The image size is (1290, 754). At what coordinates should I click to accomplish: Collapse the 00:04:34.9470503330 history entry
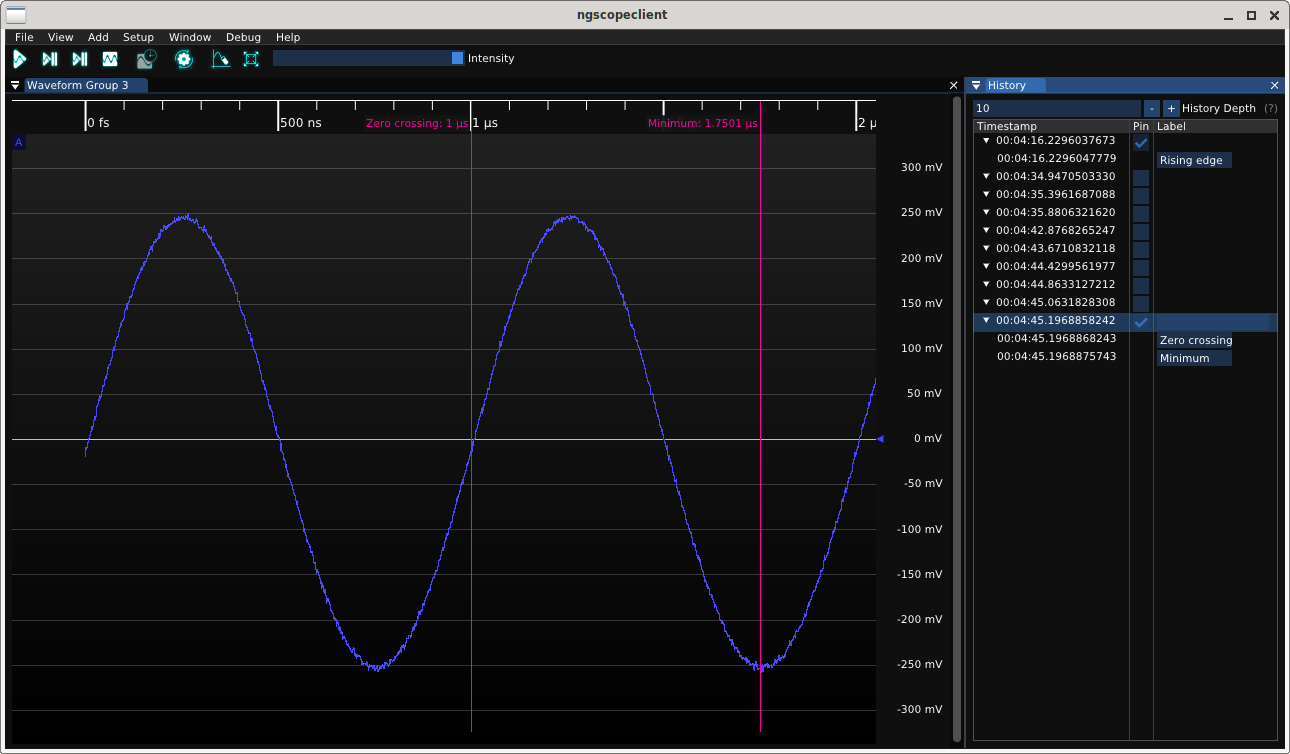(x=987, y=177)
